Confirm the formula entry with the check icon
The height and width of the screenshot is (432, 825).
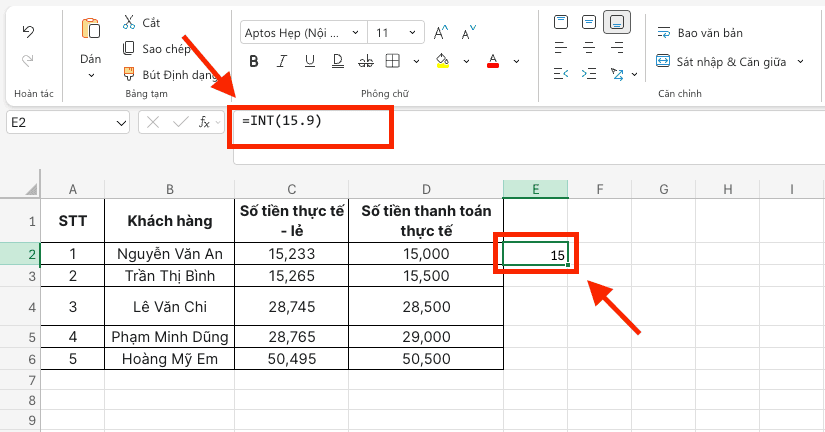coord(180,123)
